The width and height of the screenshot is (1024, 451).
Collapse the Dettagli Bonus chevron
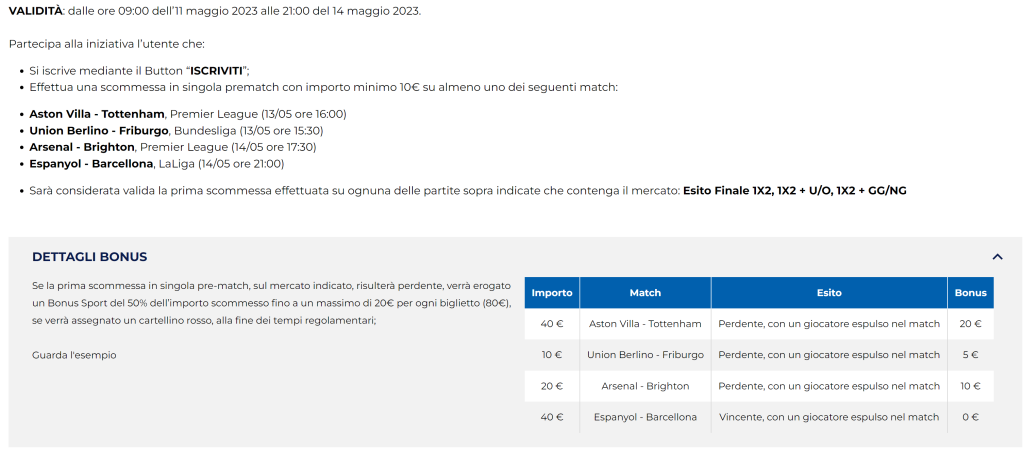997,257
